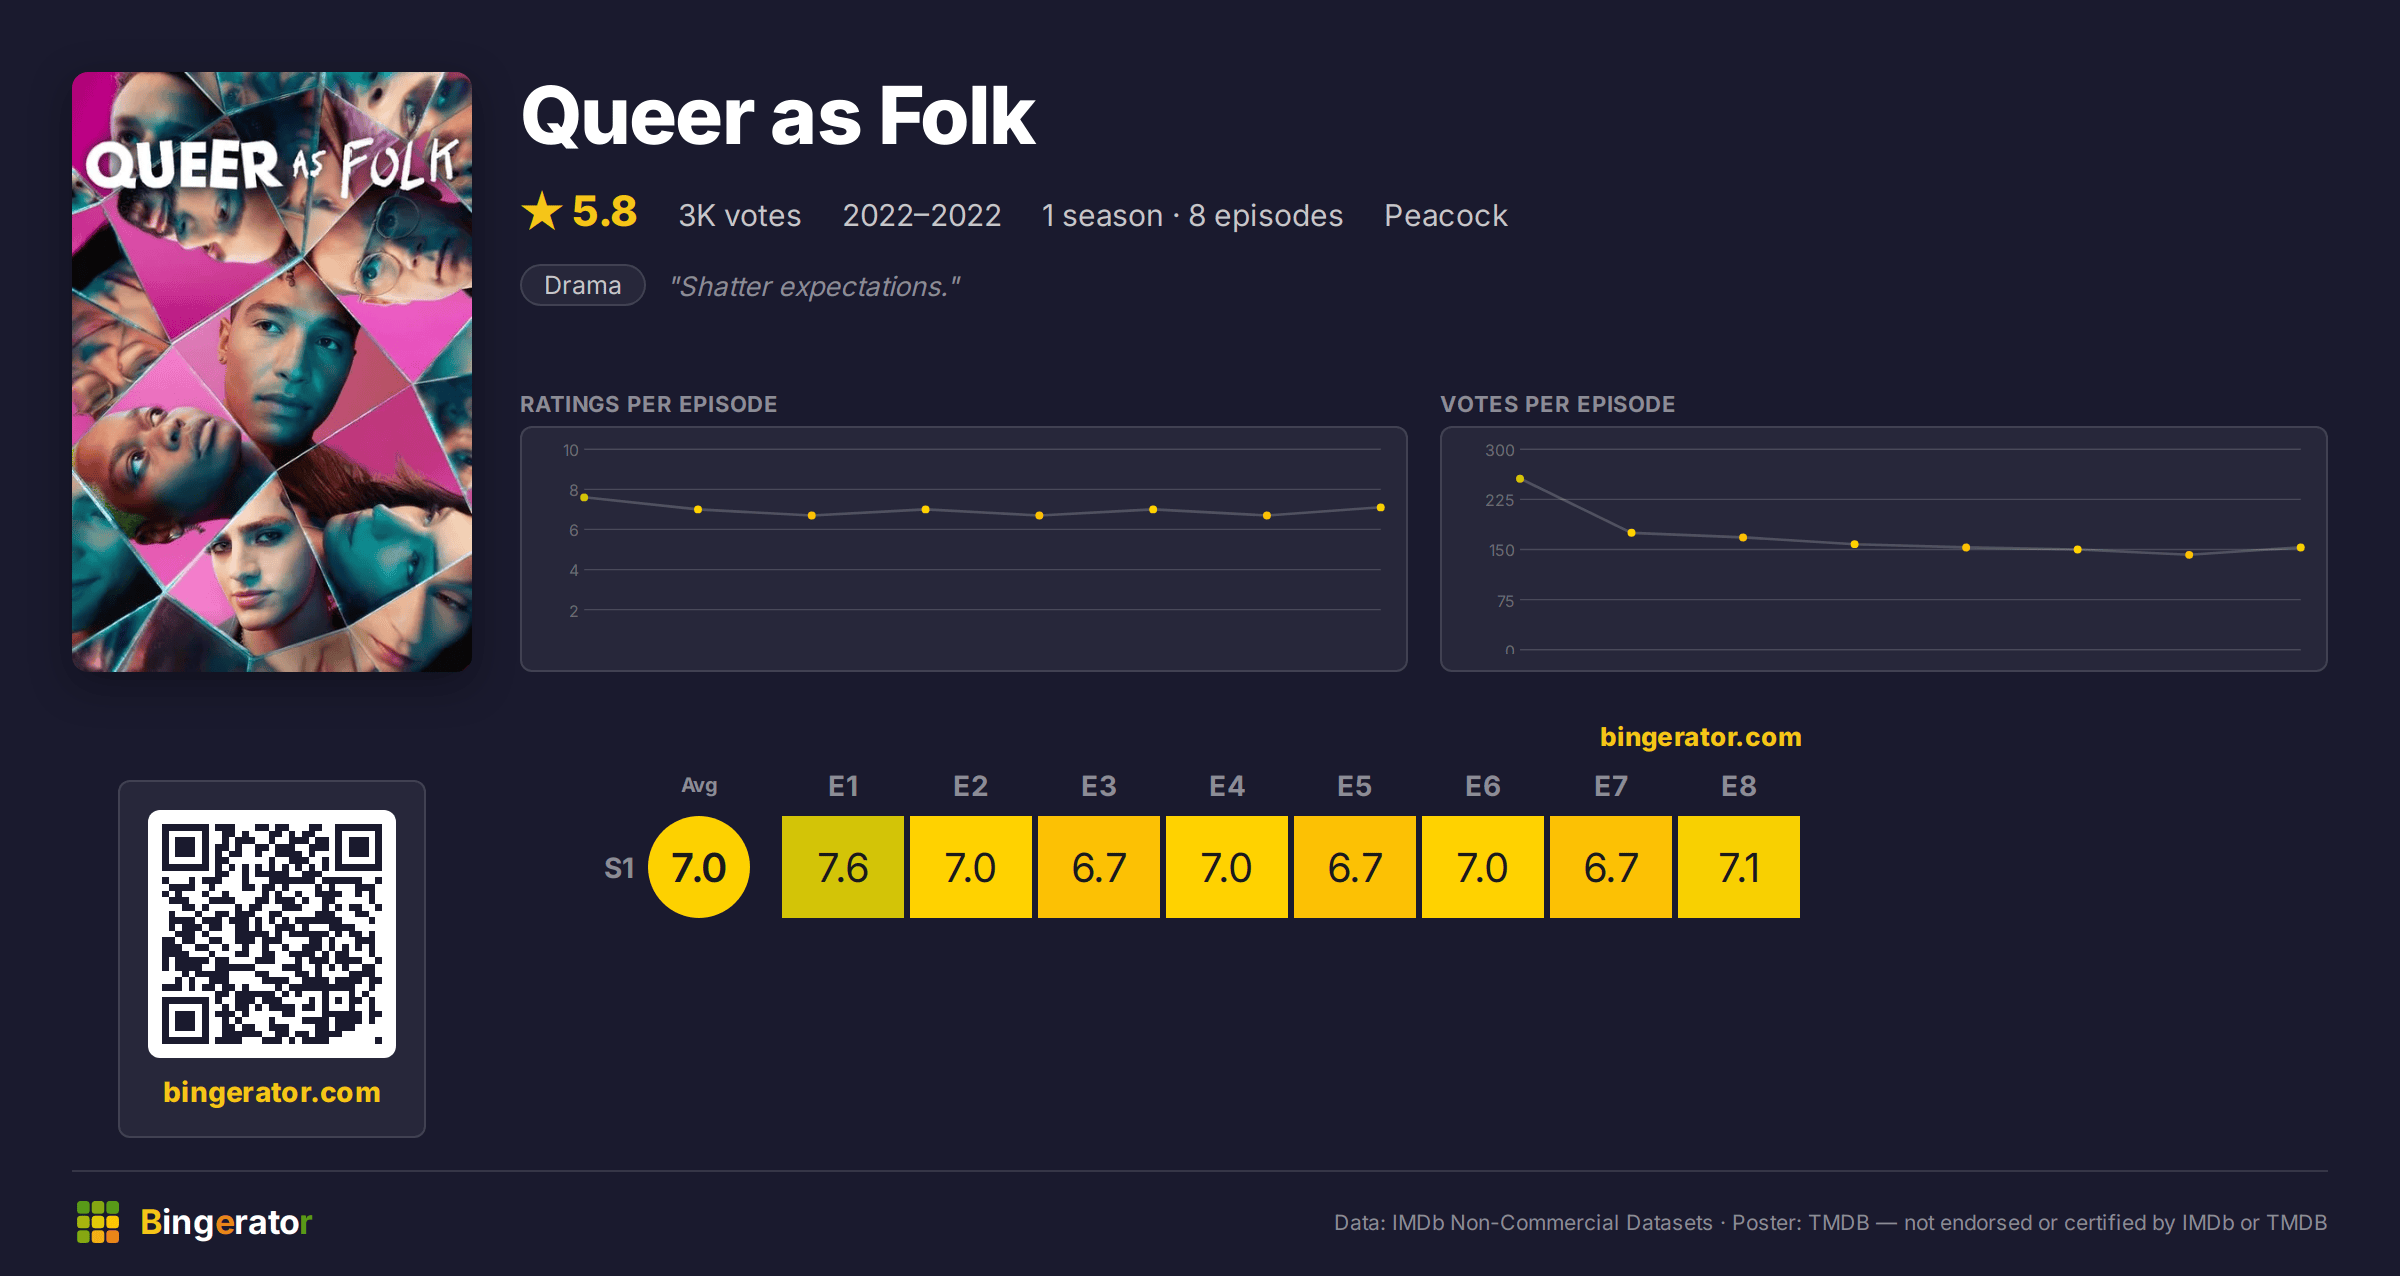
Task: Select the E1 rating tile 7.6
Action: coord(843,867)
